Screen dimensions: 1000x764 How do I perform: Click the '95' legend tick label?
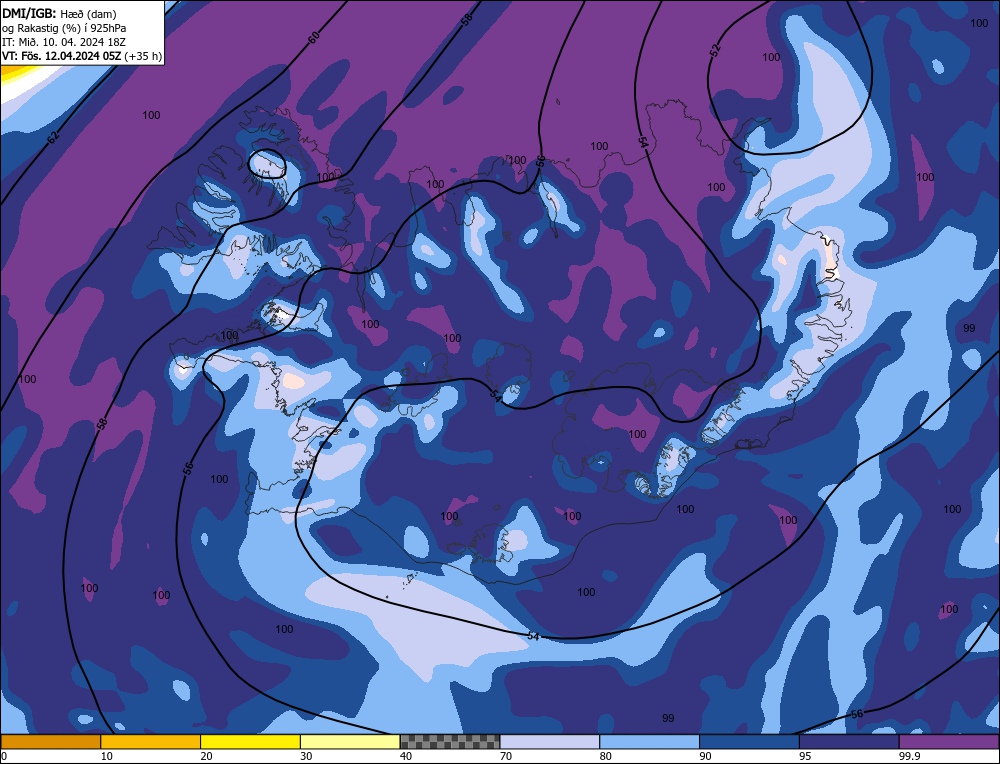point(805,756)
